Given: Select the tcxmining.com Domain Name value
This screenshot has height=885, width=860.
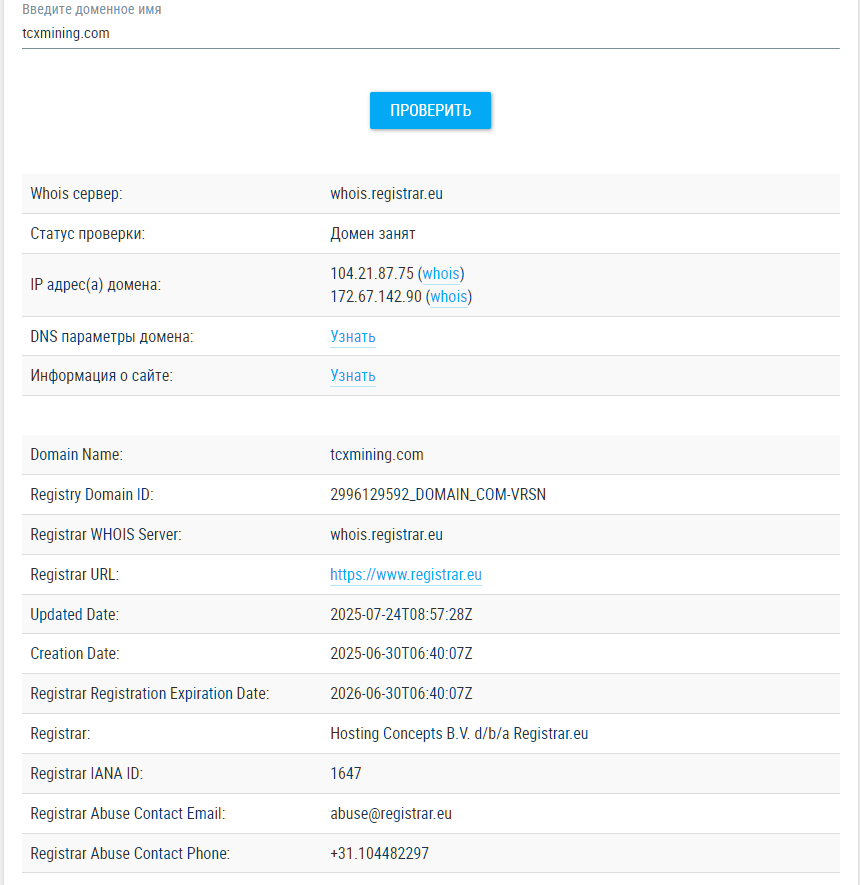Looking at the screenshot, I should pyautogui.click(x=377, y=455).
